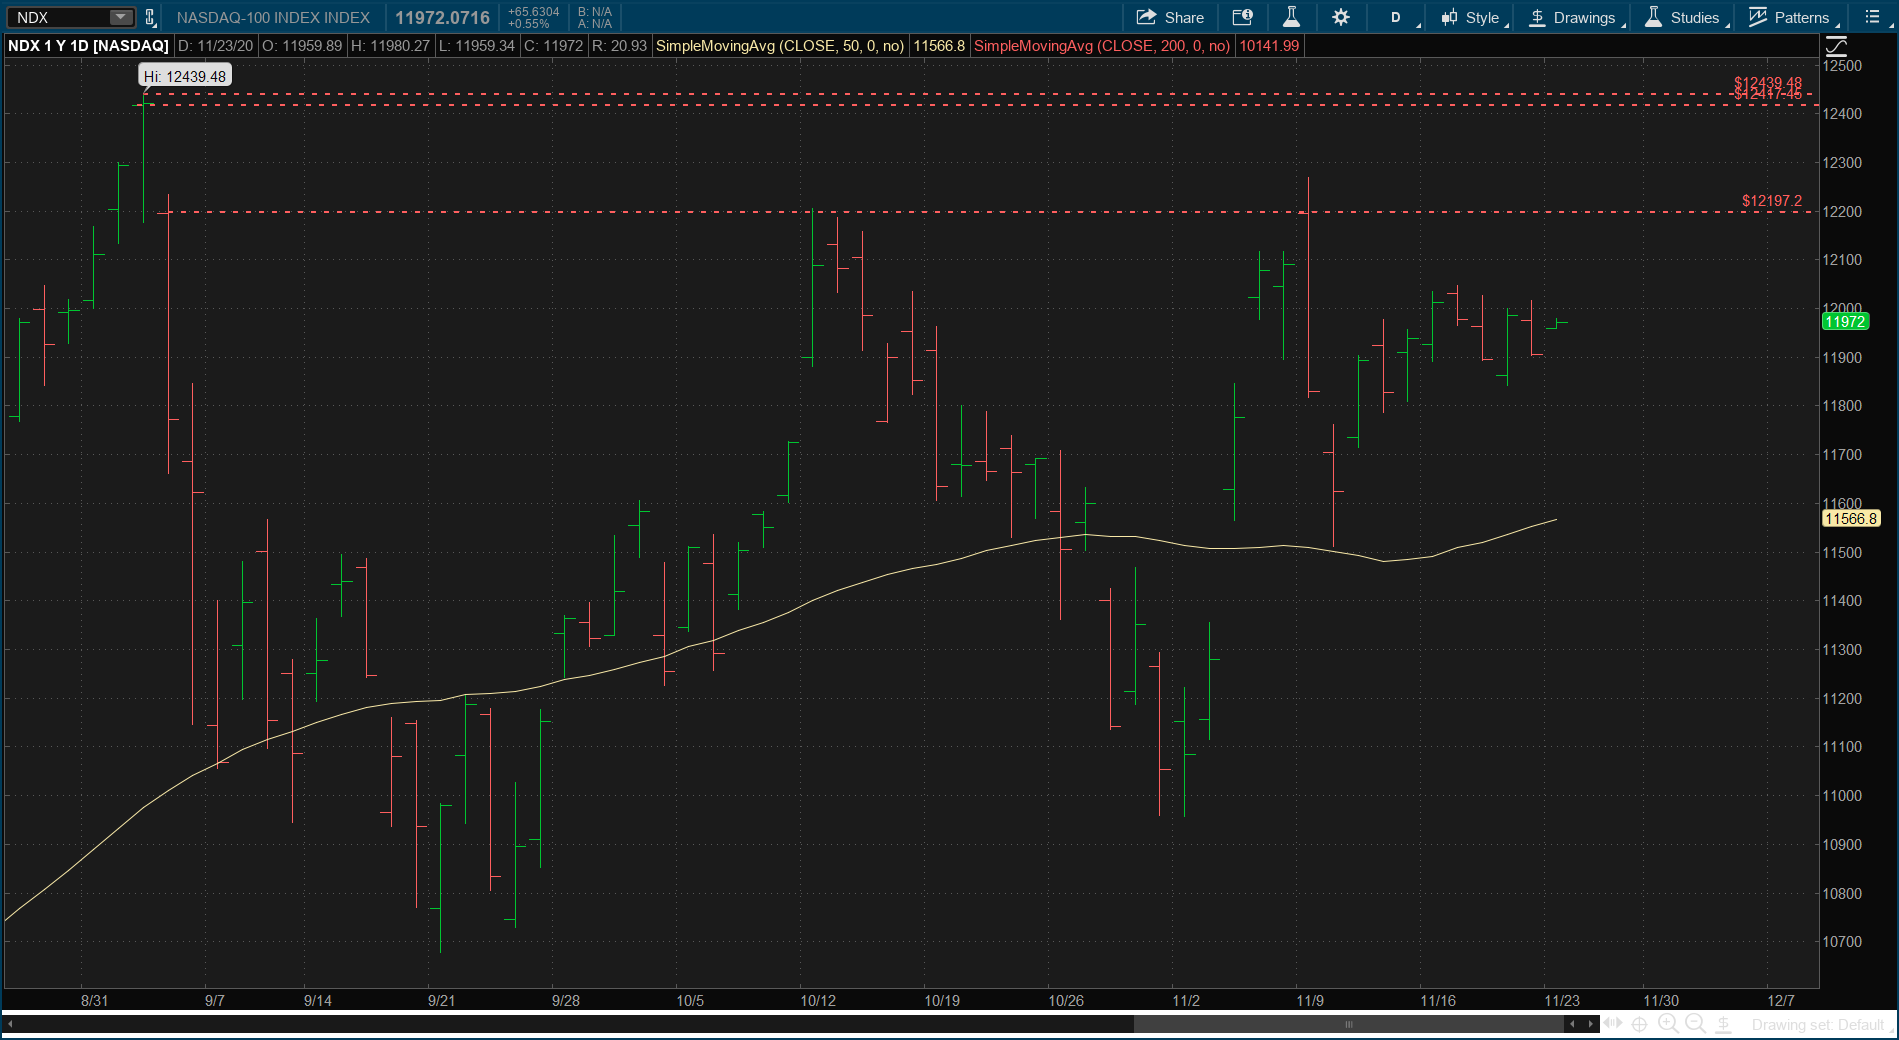Viewport: 1899px width, 1040px height.
Task: Click the expand time axis icon
Action: click(x=1613, y=1024)
